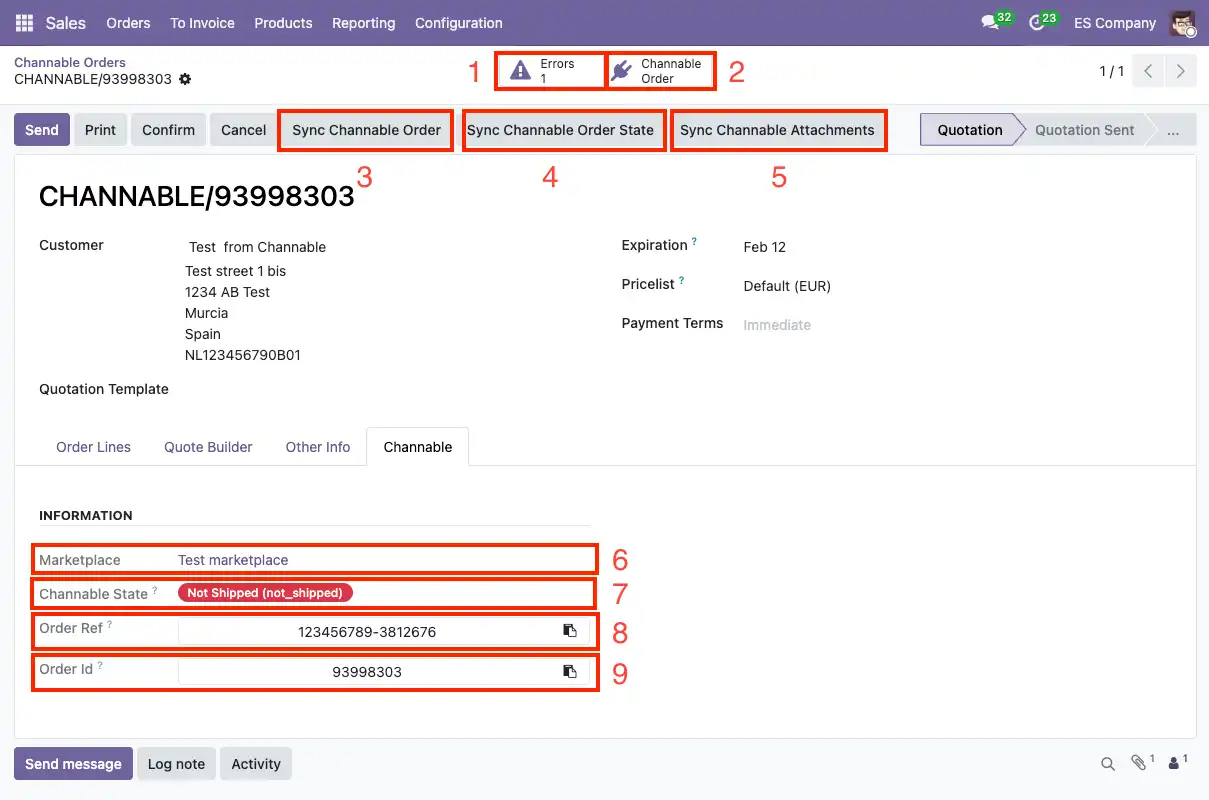This screenshot has width=1209, height=800.
Task: Open attachments via the paperclip icon
Action: coord(1140,763)
